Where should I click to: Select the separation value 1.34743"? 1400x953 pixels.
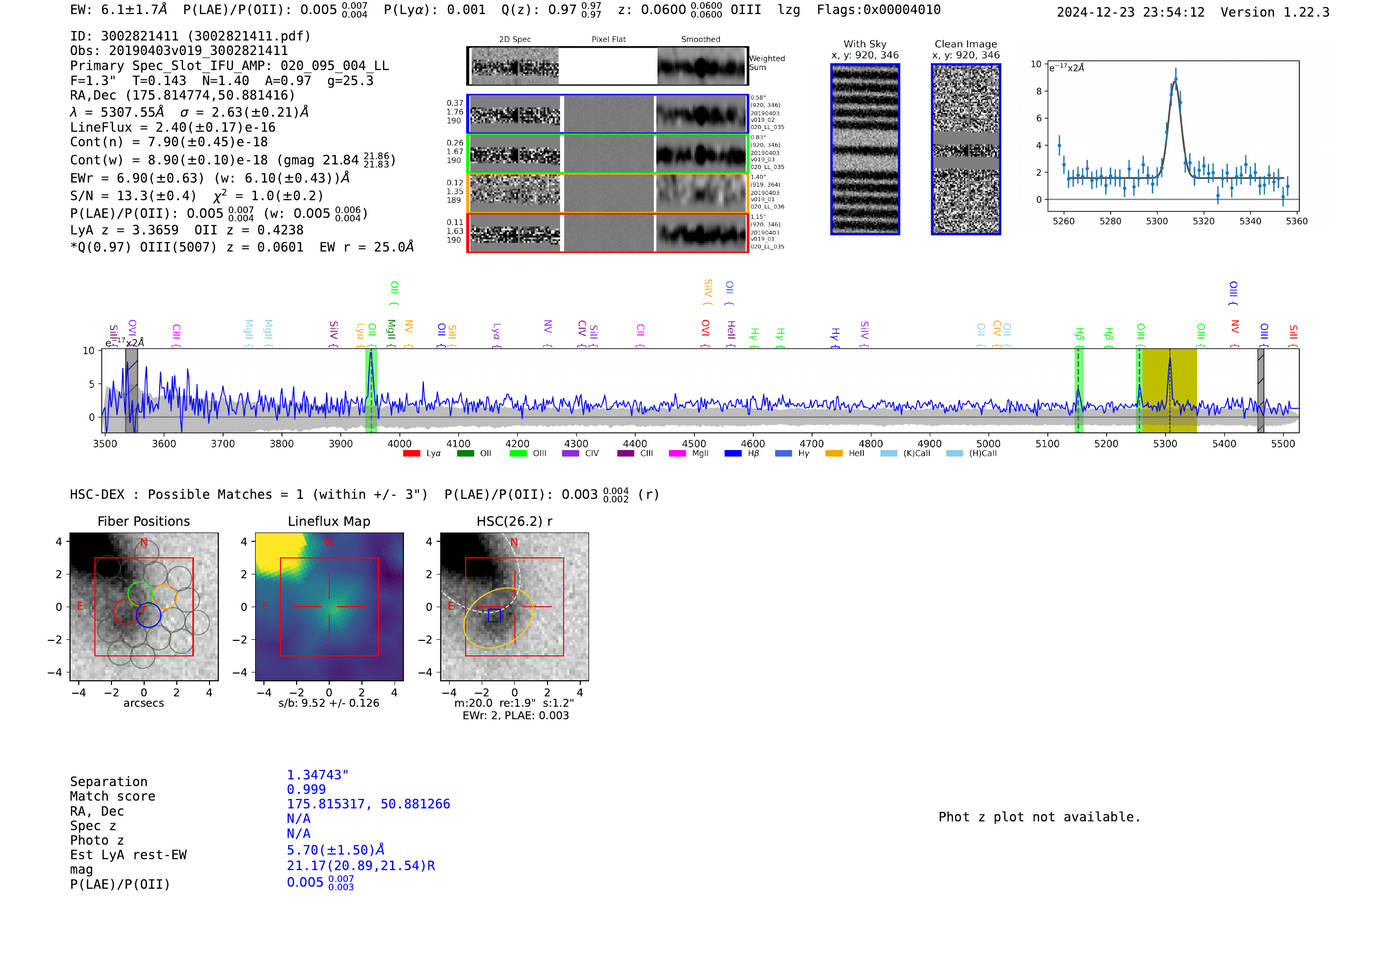(x=317, y=775)
